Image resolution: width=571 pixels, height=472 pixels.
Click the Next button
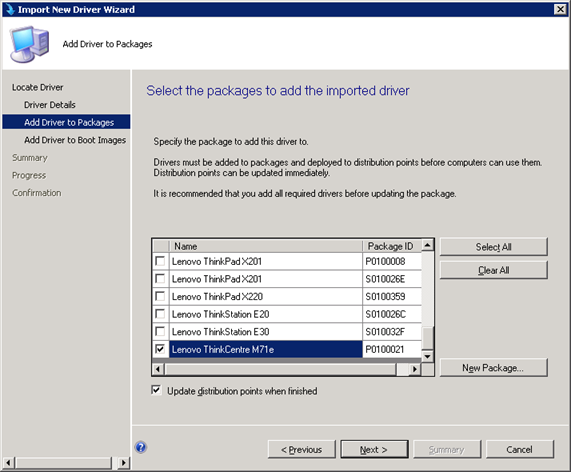click(x=374, y=450)
